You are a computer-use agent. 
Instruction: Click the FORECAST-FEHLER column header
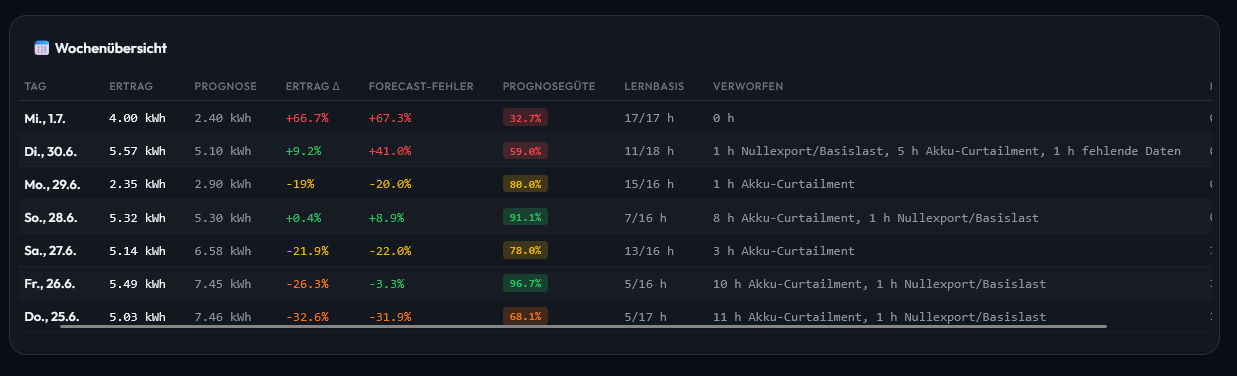coord(421,86)
